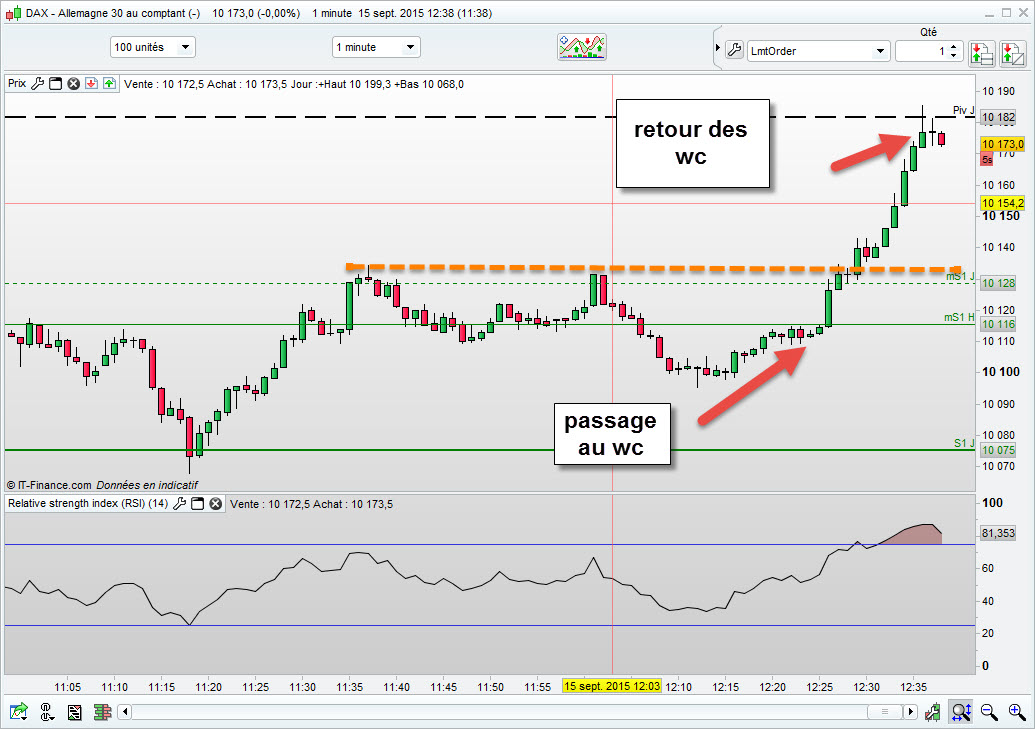Click the Piv J pivot line label
The height and width of the screenshot is (729, 1035).
[964, 110]
